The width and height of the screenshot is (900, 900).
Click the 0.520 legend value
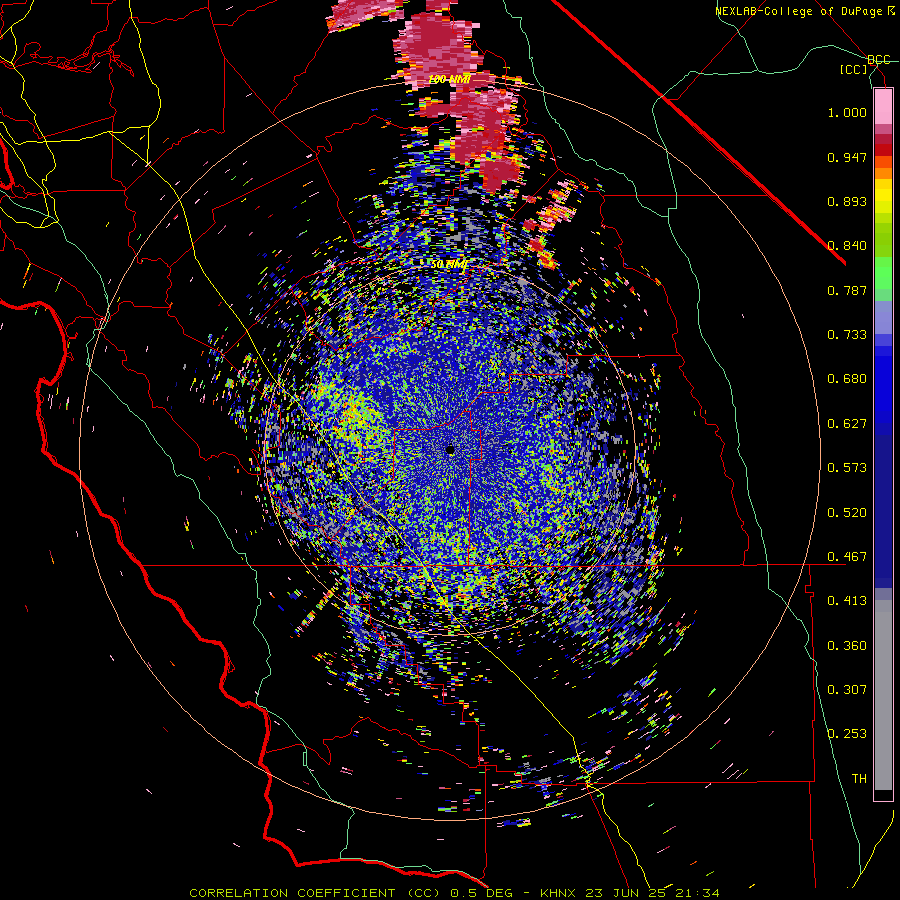click(x=847, y=513)
